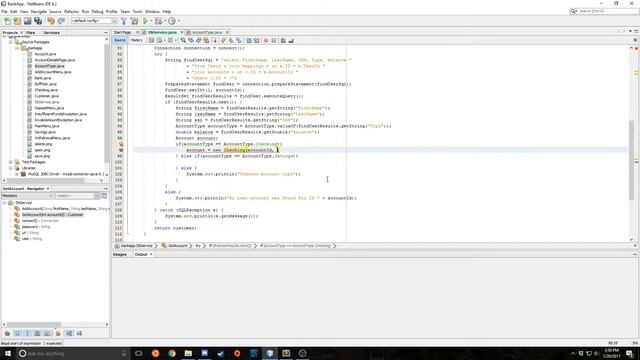Click the red error glyph beside line 98
The height and width of the screenshot is (360, 640).
tap(121, 150)
